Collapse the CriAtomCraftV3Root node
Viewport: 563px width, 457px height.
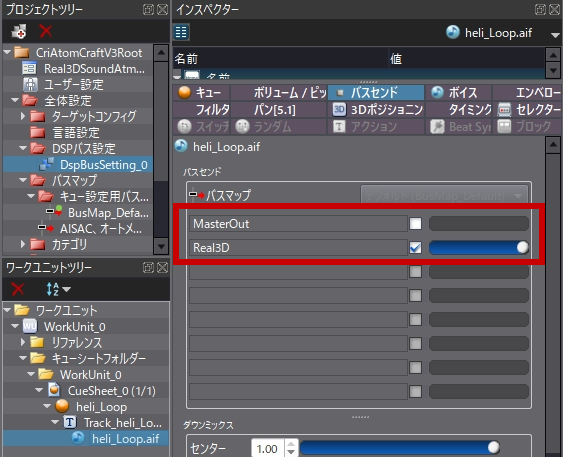pyautogui.click(x=7, y=52)
